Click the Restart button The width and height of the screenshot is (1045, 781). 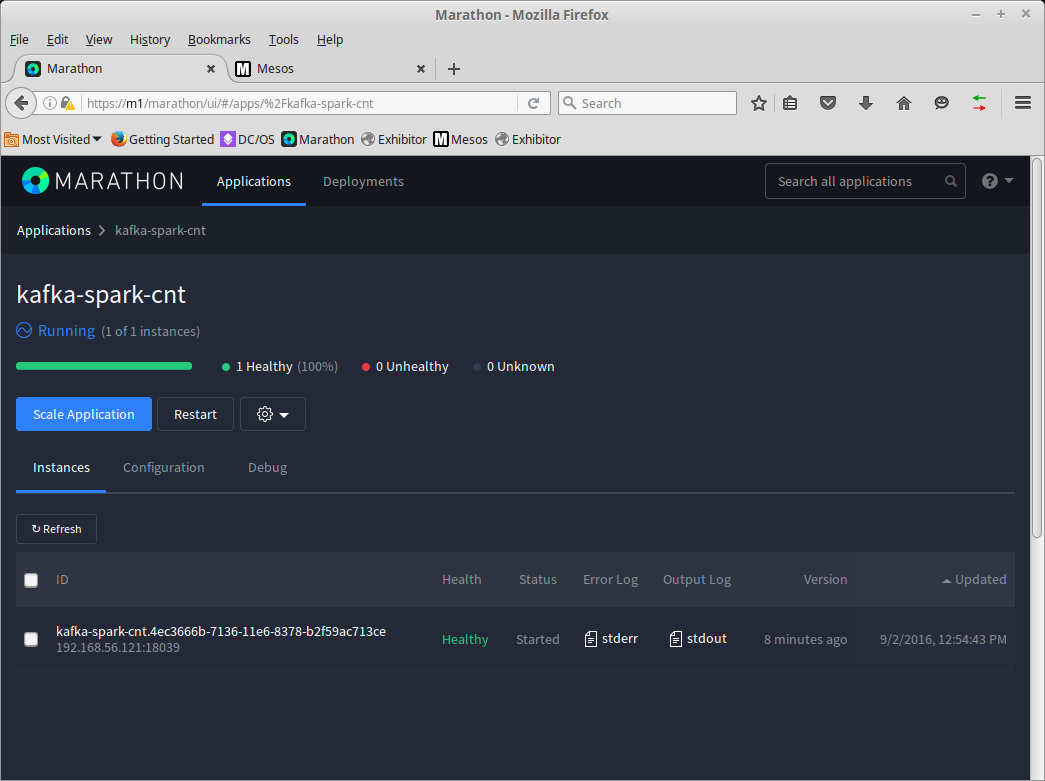(195, 414)
